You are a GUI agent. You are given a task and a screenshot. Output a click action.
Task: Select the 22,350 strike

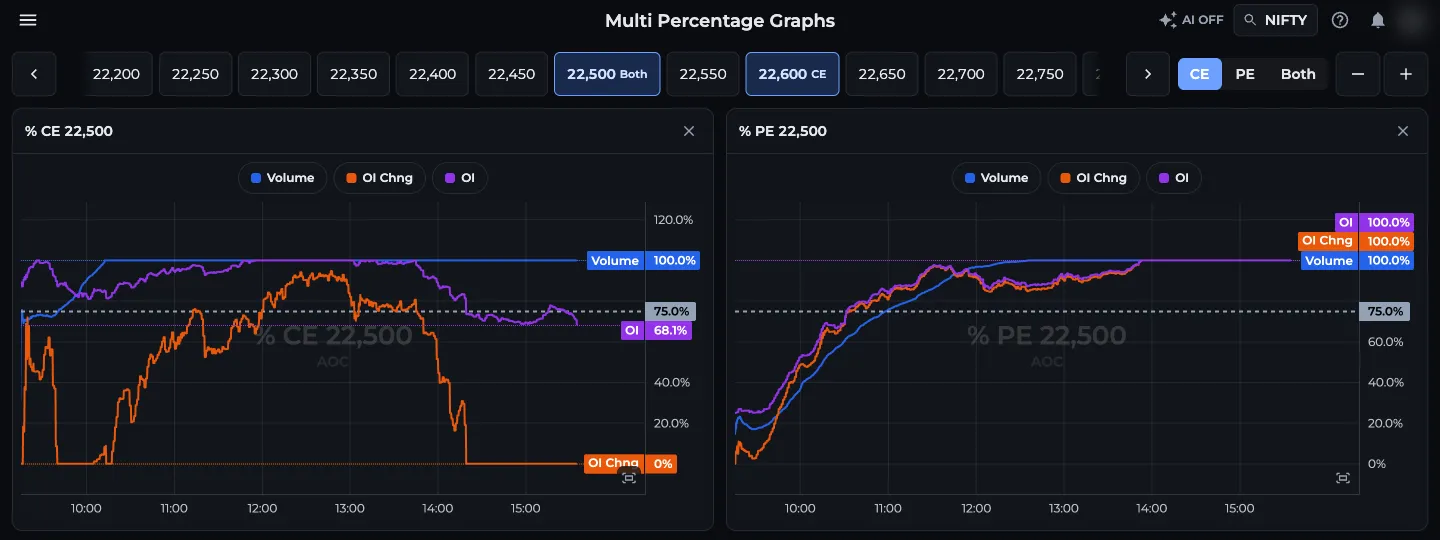point(353,74)
